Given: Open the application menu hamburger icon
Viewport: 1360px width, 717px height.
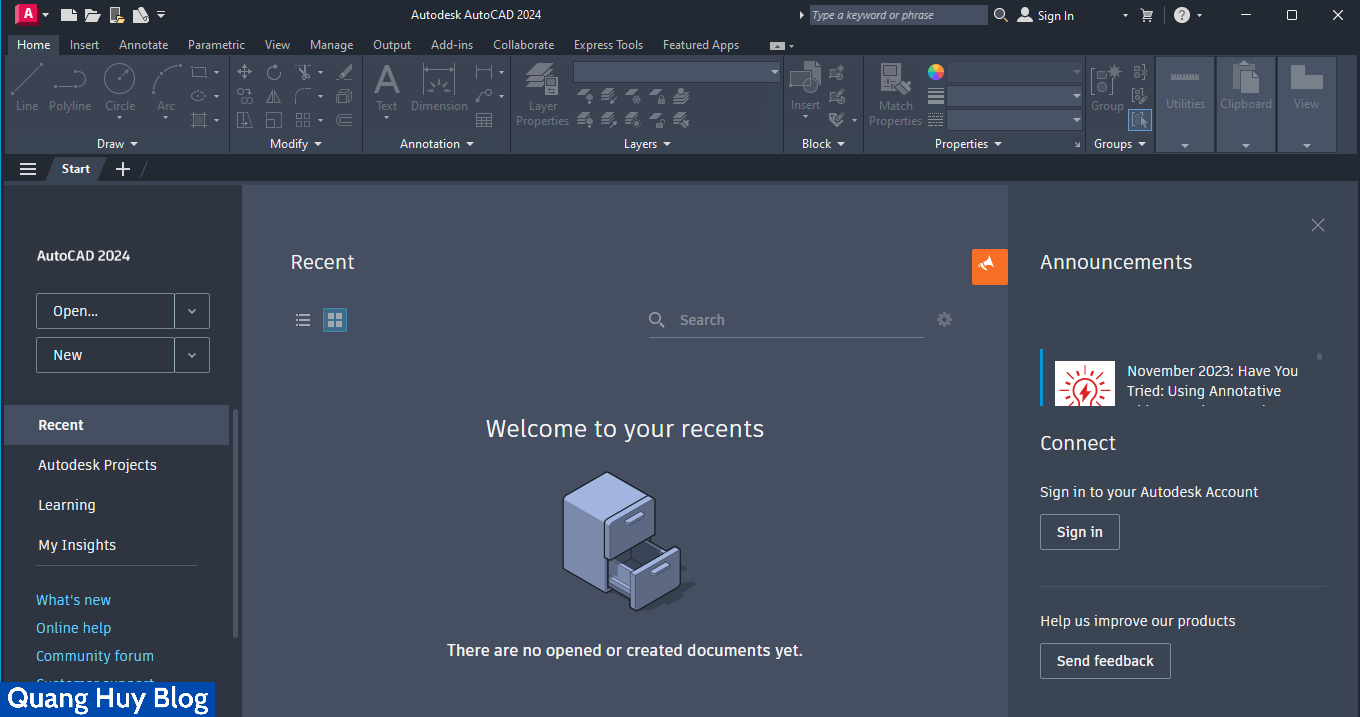Looking at the screenshot, I should 27,168.
